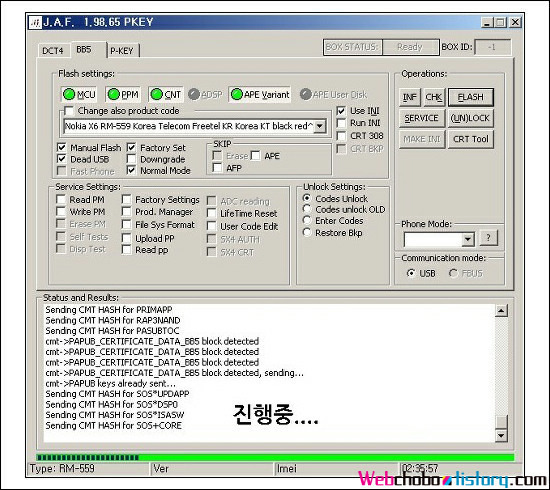Select the Codes Unlock radio button
Screen dimensions: 550x490
[307, 199]
